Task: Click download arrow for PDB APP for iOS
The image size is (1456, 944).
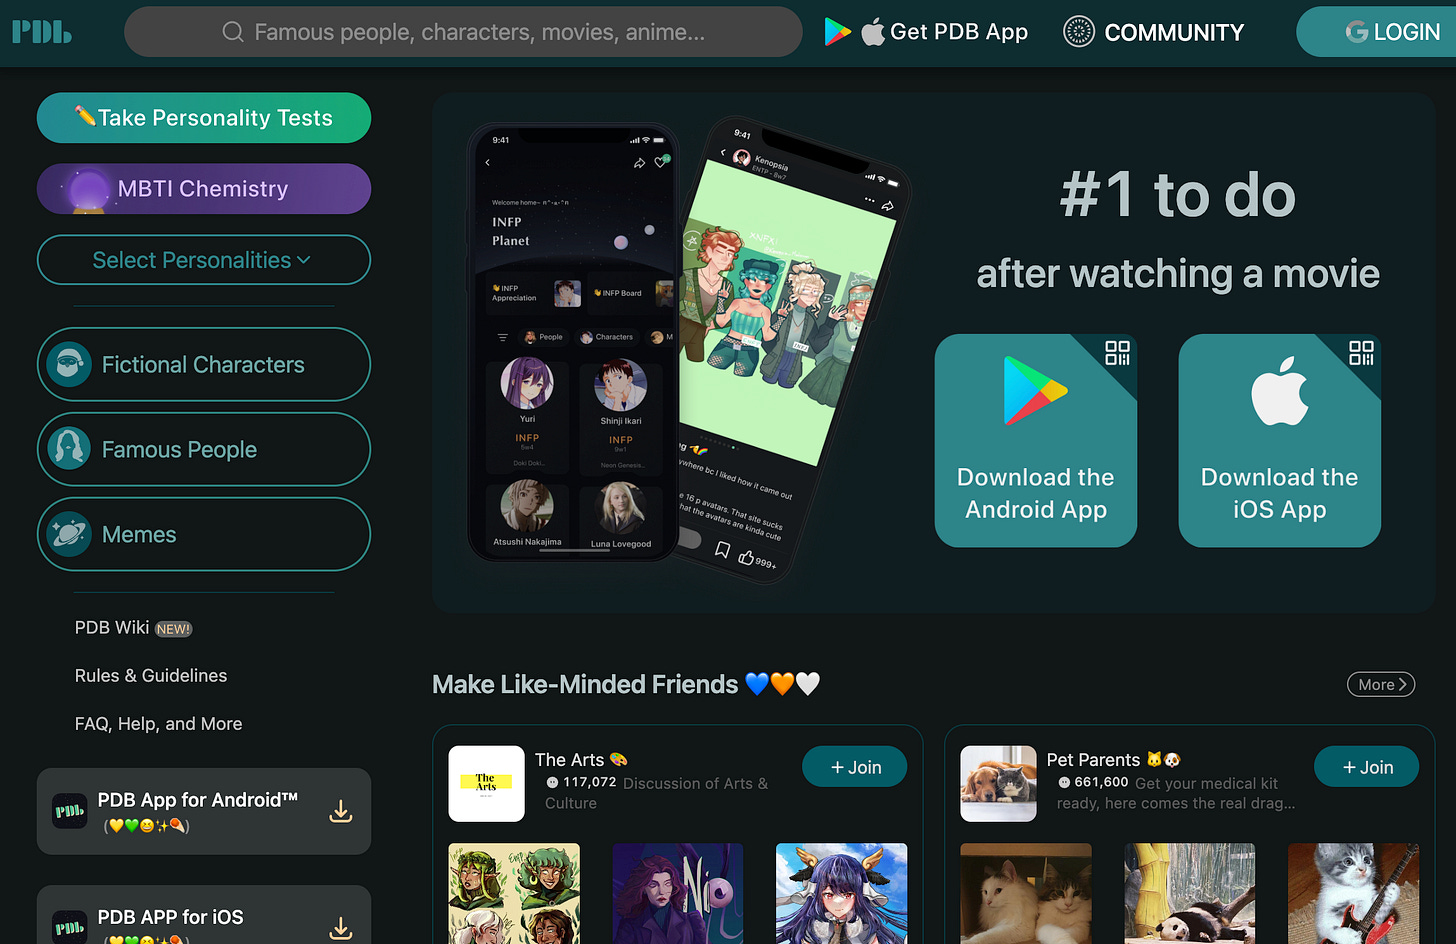Action: (x=341, y=929)
